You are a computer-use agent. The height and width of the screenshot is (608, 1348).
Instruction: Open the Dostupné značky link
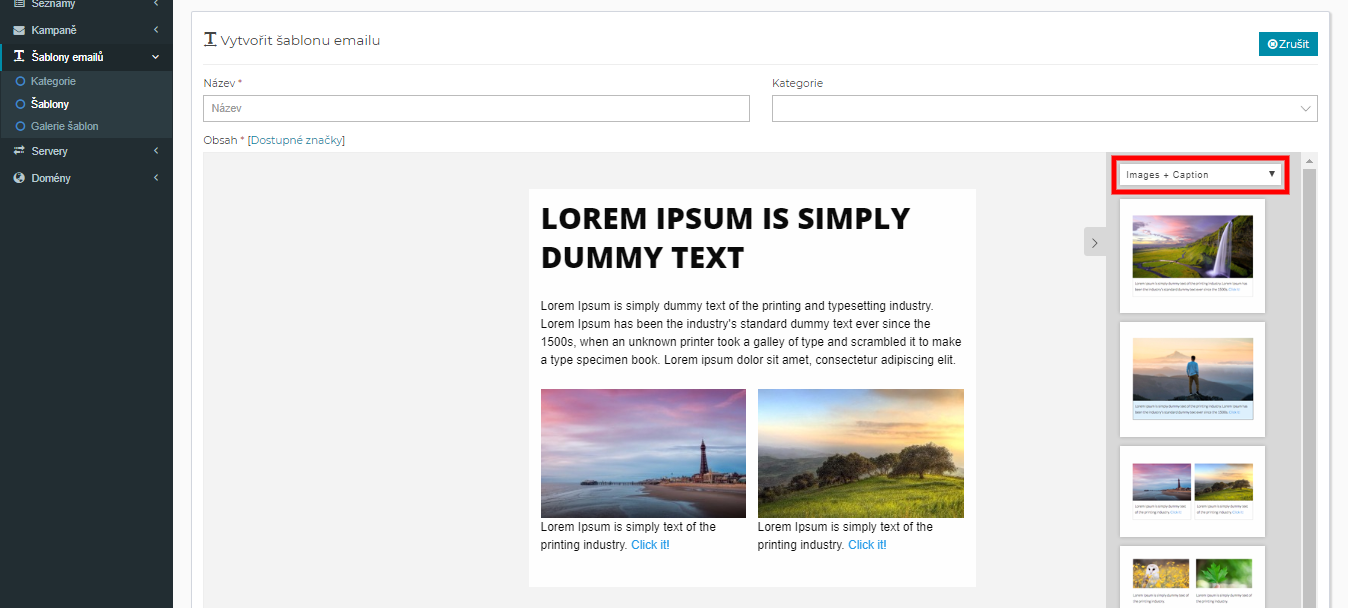click(x=296, y=140)
